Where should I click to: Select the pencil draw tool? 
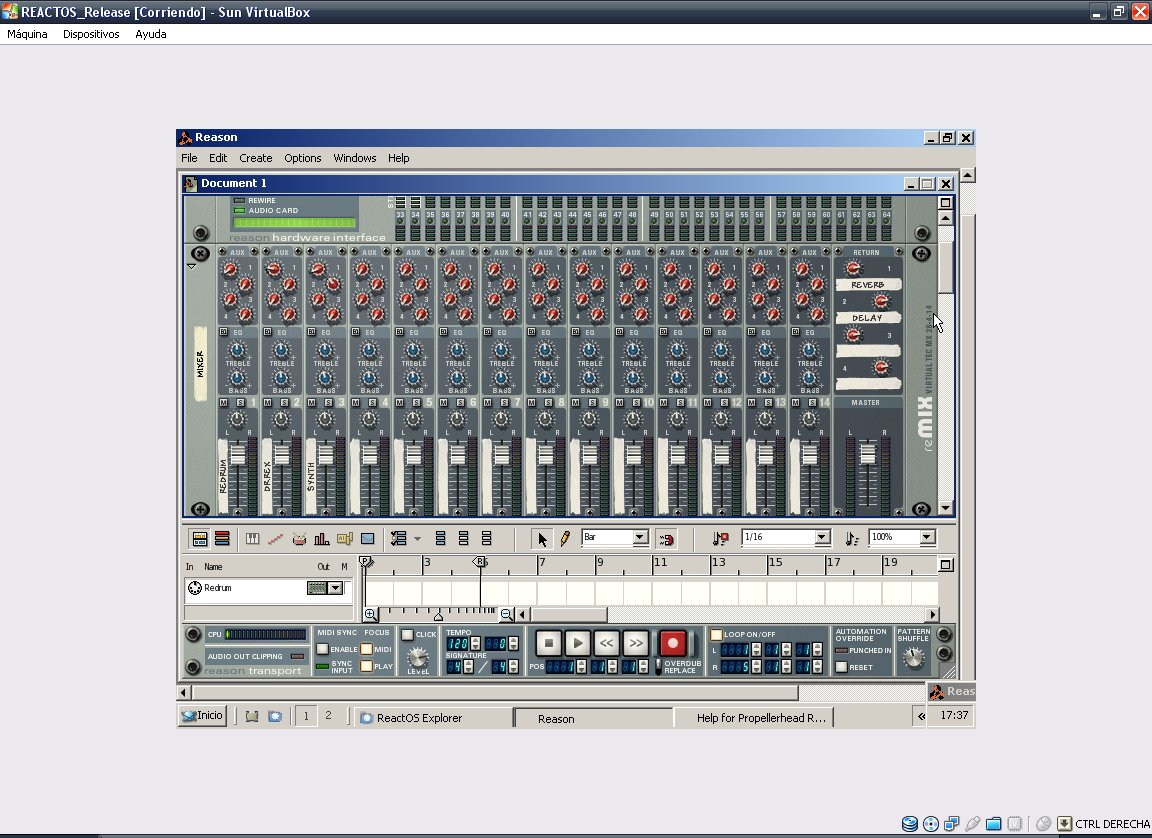pos(565,539)
